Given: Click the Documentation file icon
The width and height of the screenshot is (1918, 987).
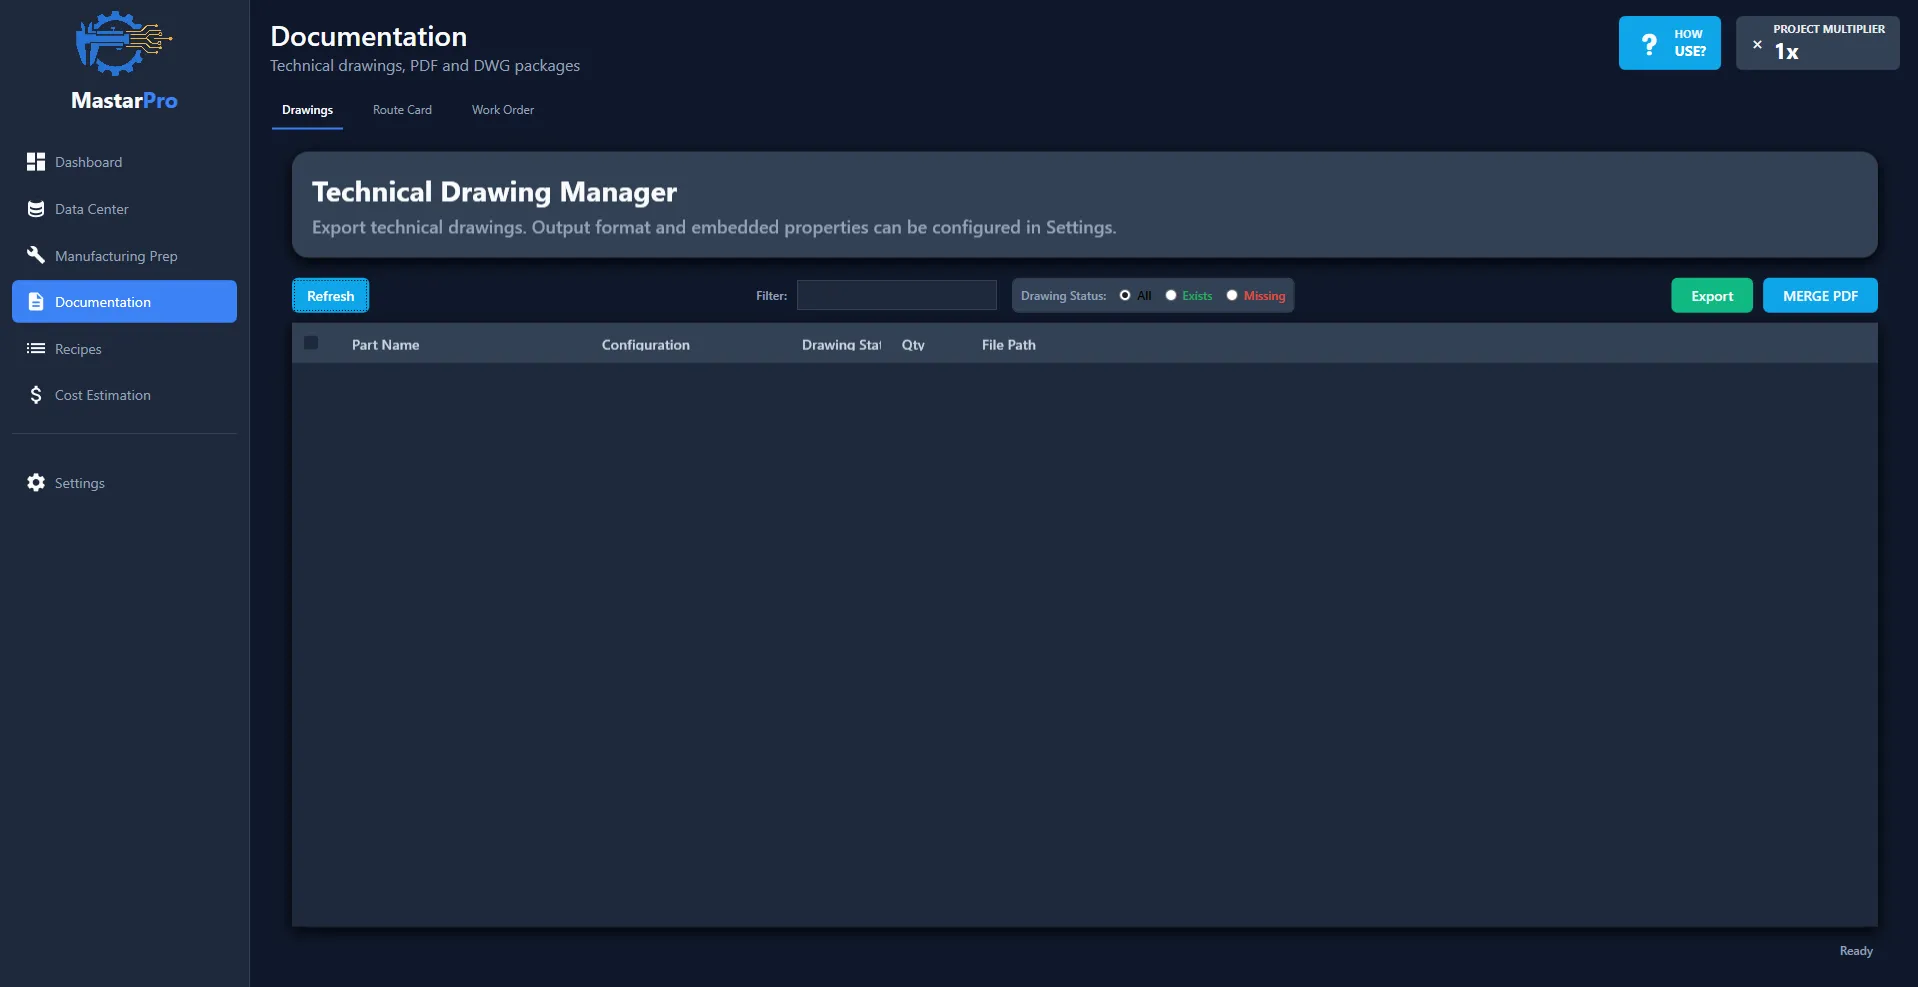Looking at the screenshot, I should pyautogui.click(x=36, y=302).
